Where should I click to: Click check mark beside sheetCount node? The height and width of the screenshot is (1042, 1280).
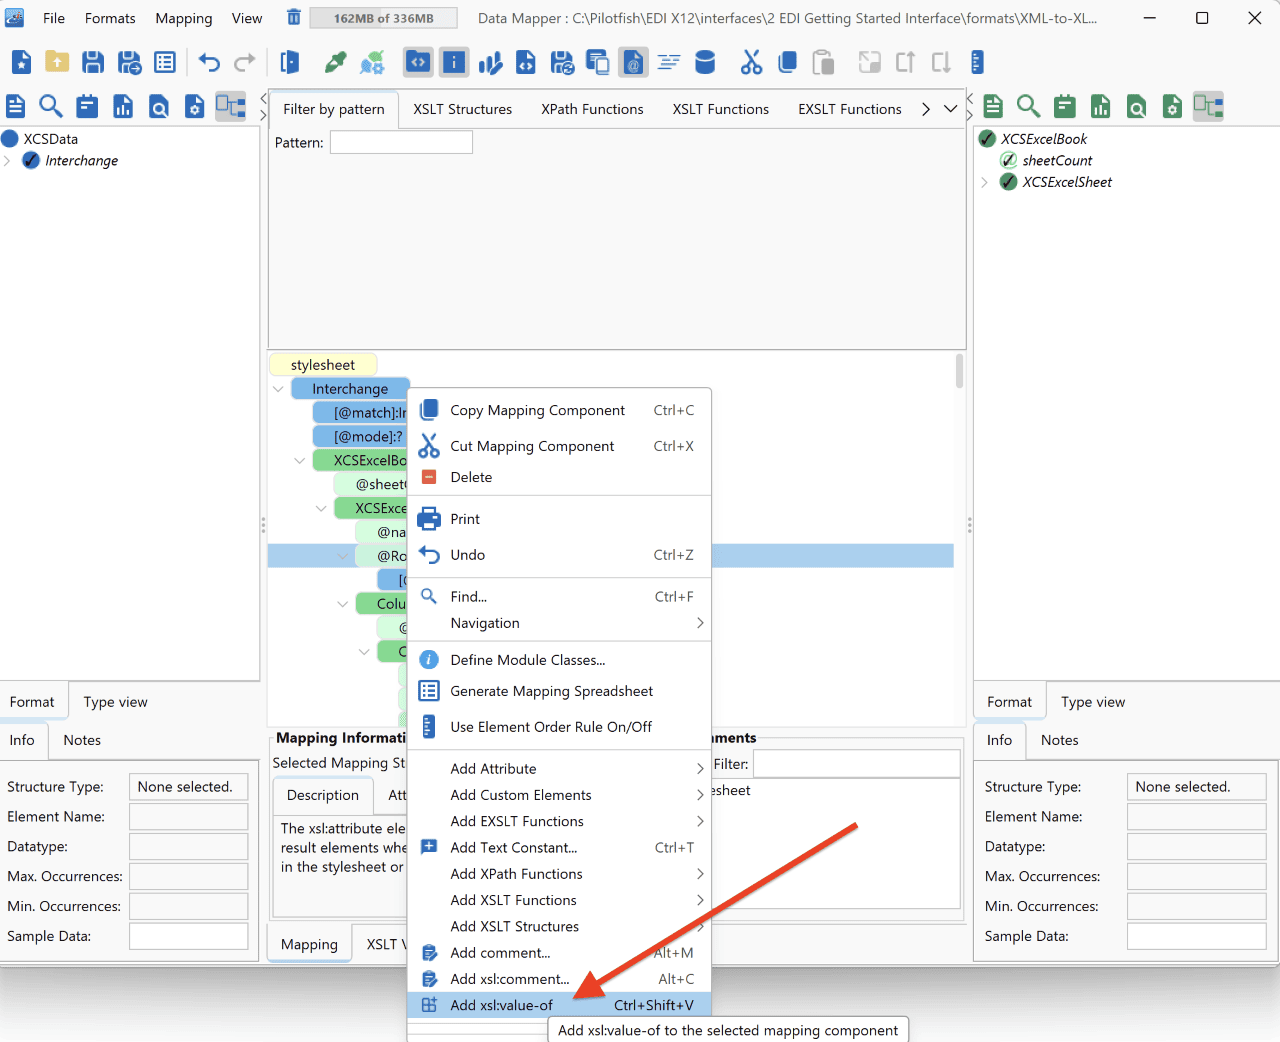pyautogui.click(x=1009, y=160)
